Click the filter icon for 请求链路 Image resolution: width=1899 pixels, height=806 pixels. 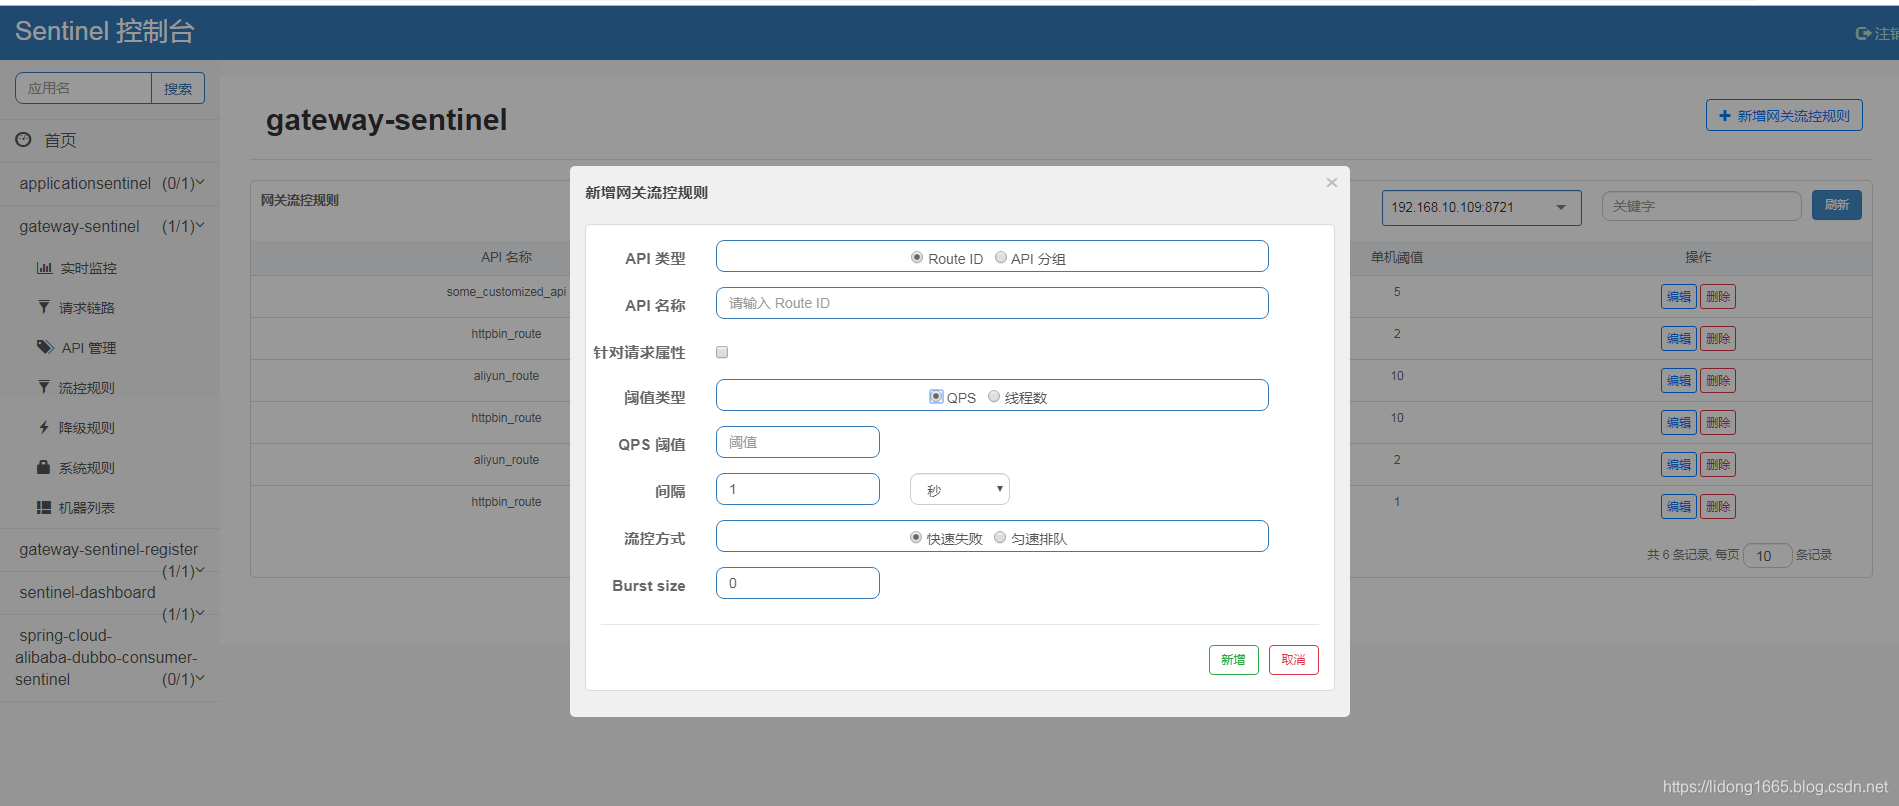(43, 307)
